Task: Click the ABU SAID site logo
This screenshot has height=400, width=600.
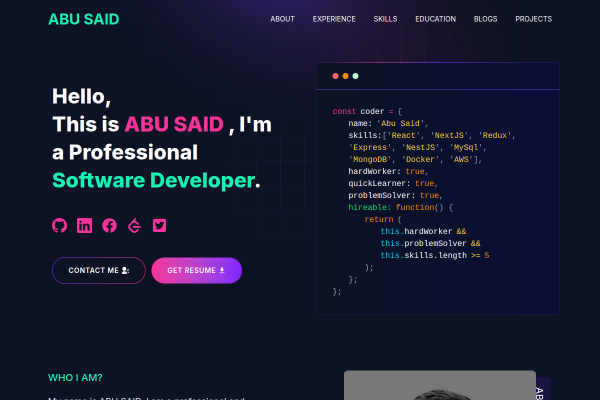Action: point(84,19)
